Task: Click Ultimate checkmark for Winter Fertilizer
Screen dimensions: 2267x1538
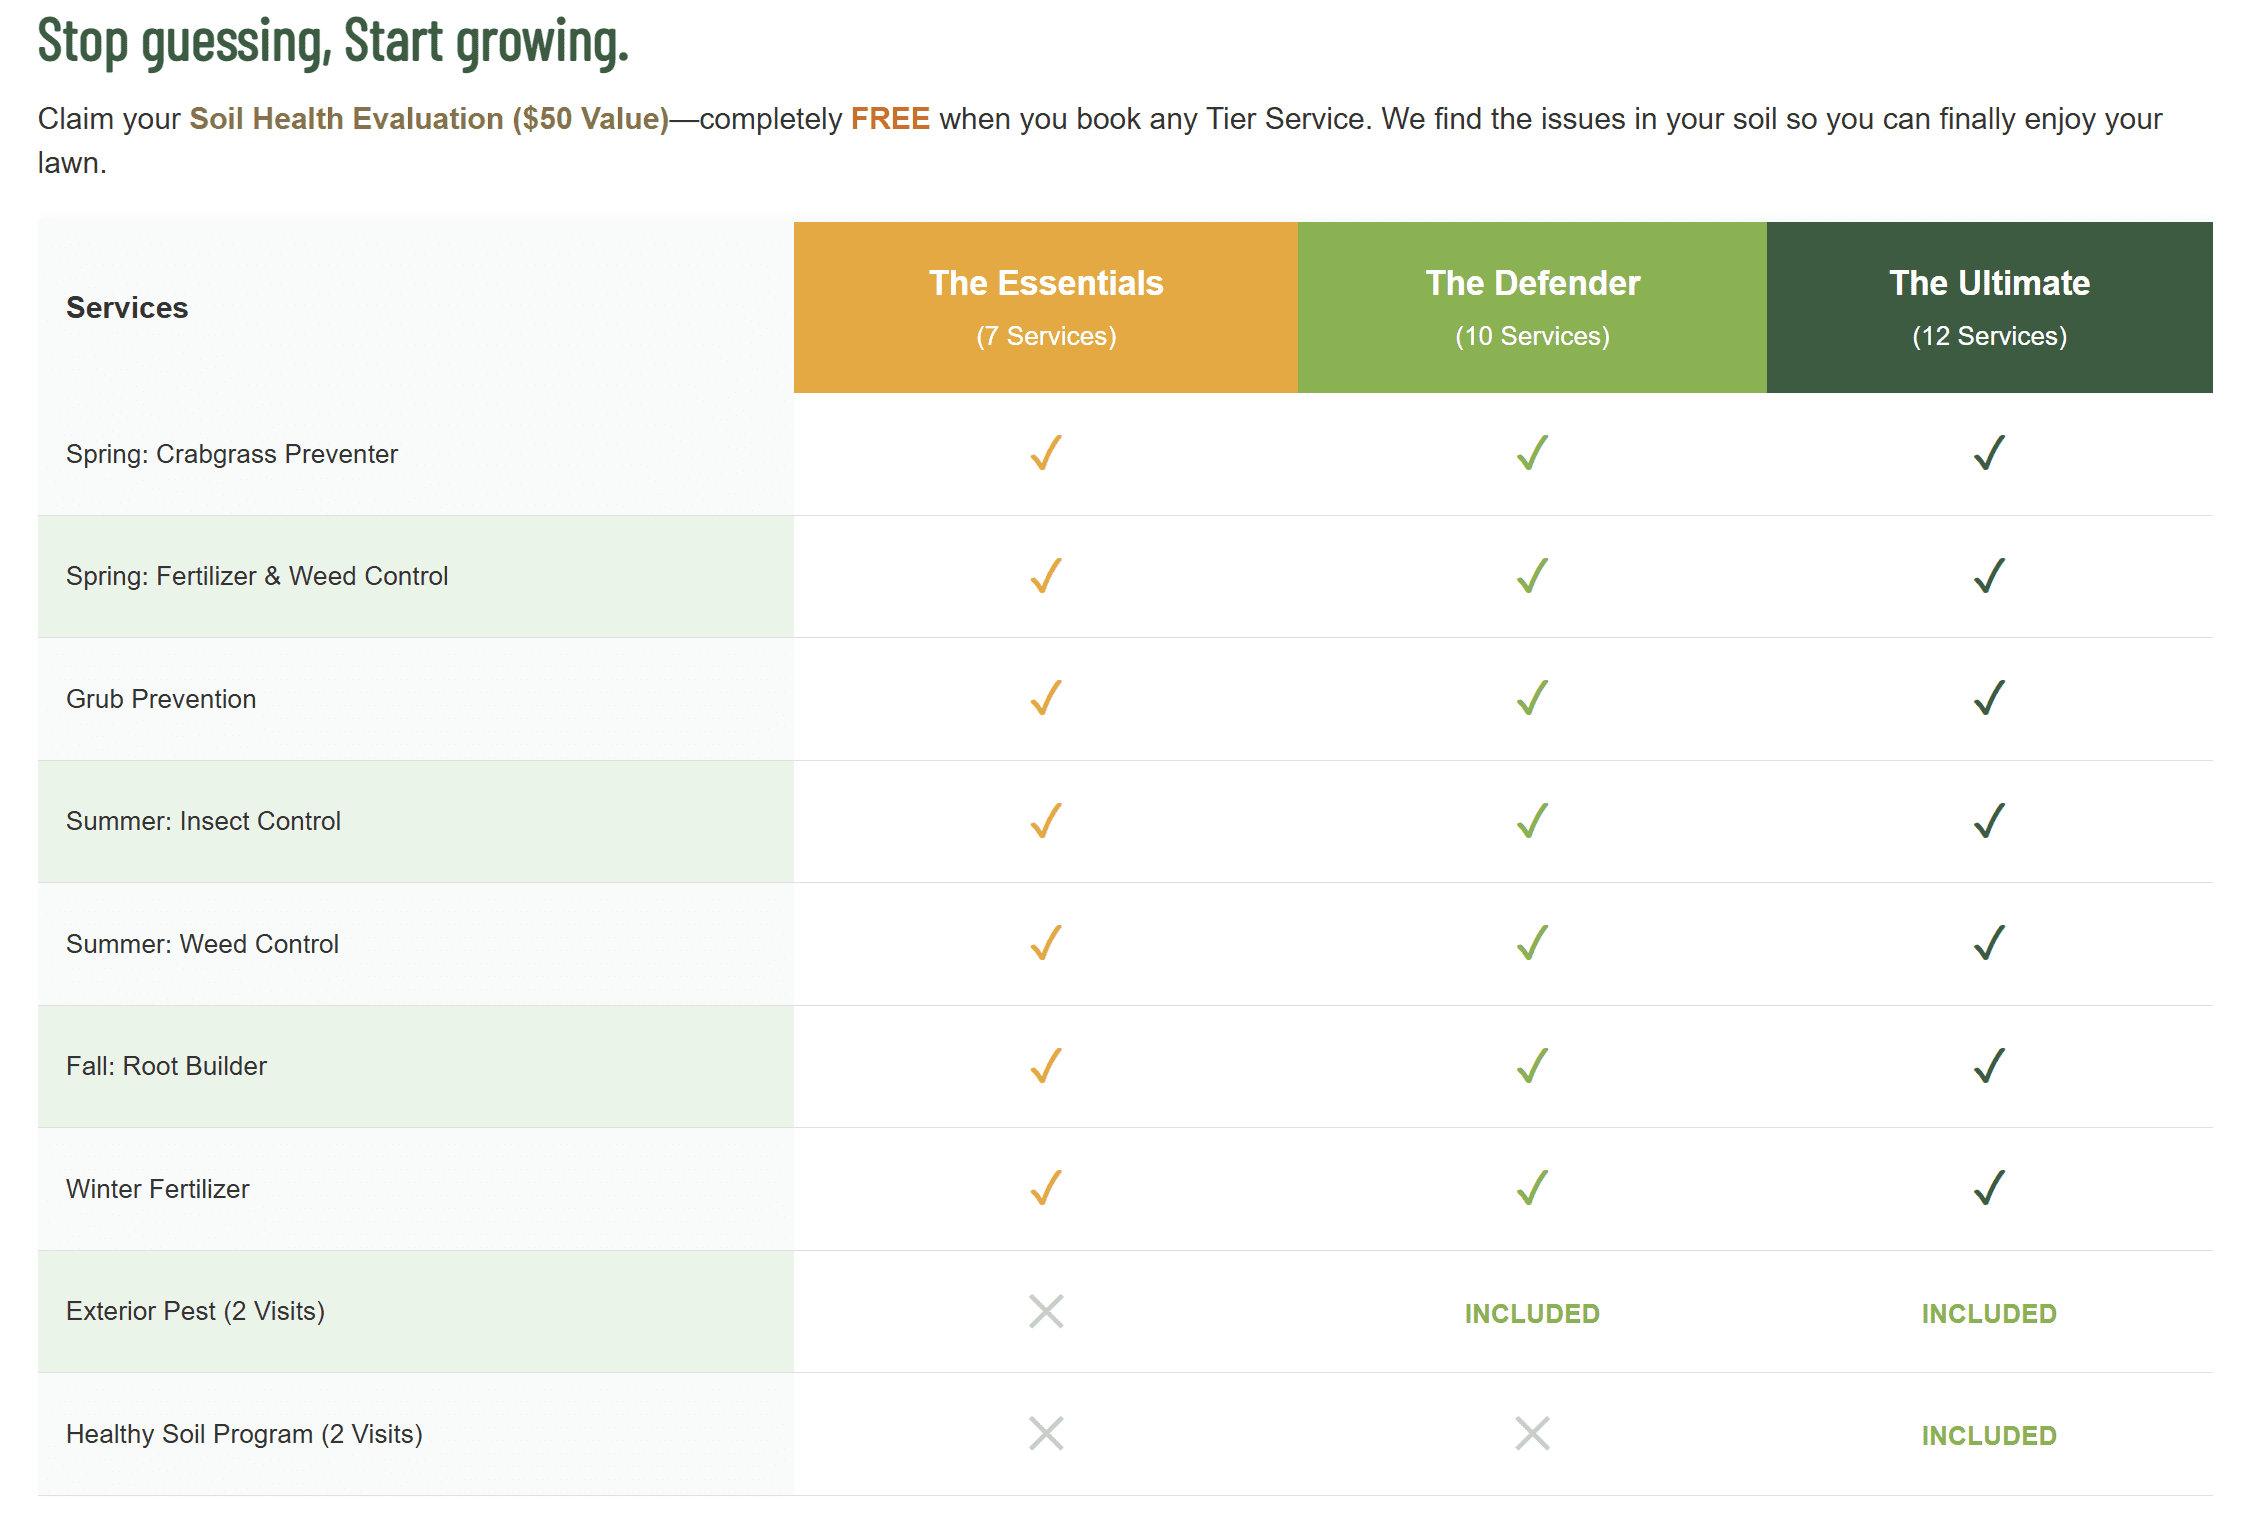Action: [1989, 1188]
